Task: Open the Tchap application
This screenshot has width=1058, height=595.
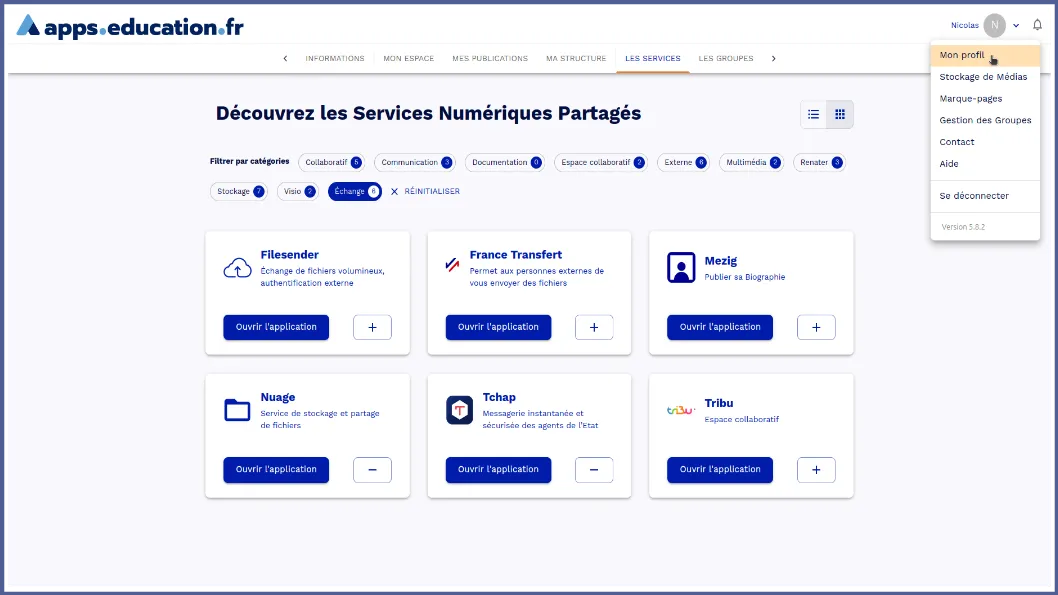Action: (x=498, y=470)
